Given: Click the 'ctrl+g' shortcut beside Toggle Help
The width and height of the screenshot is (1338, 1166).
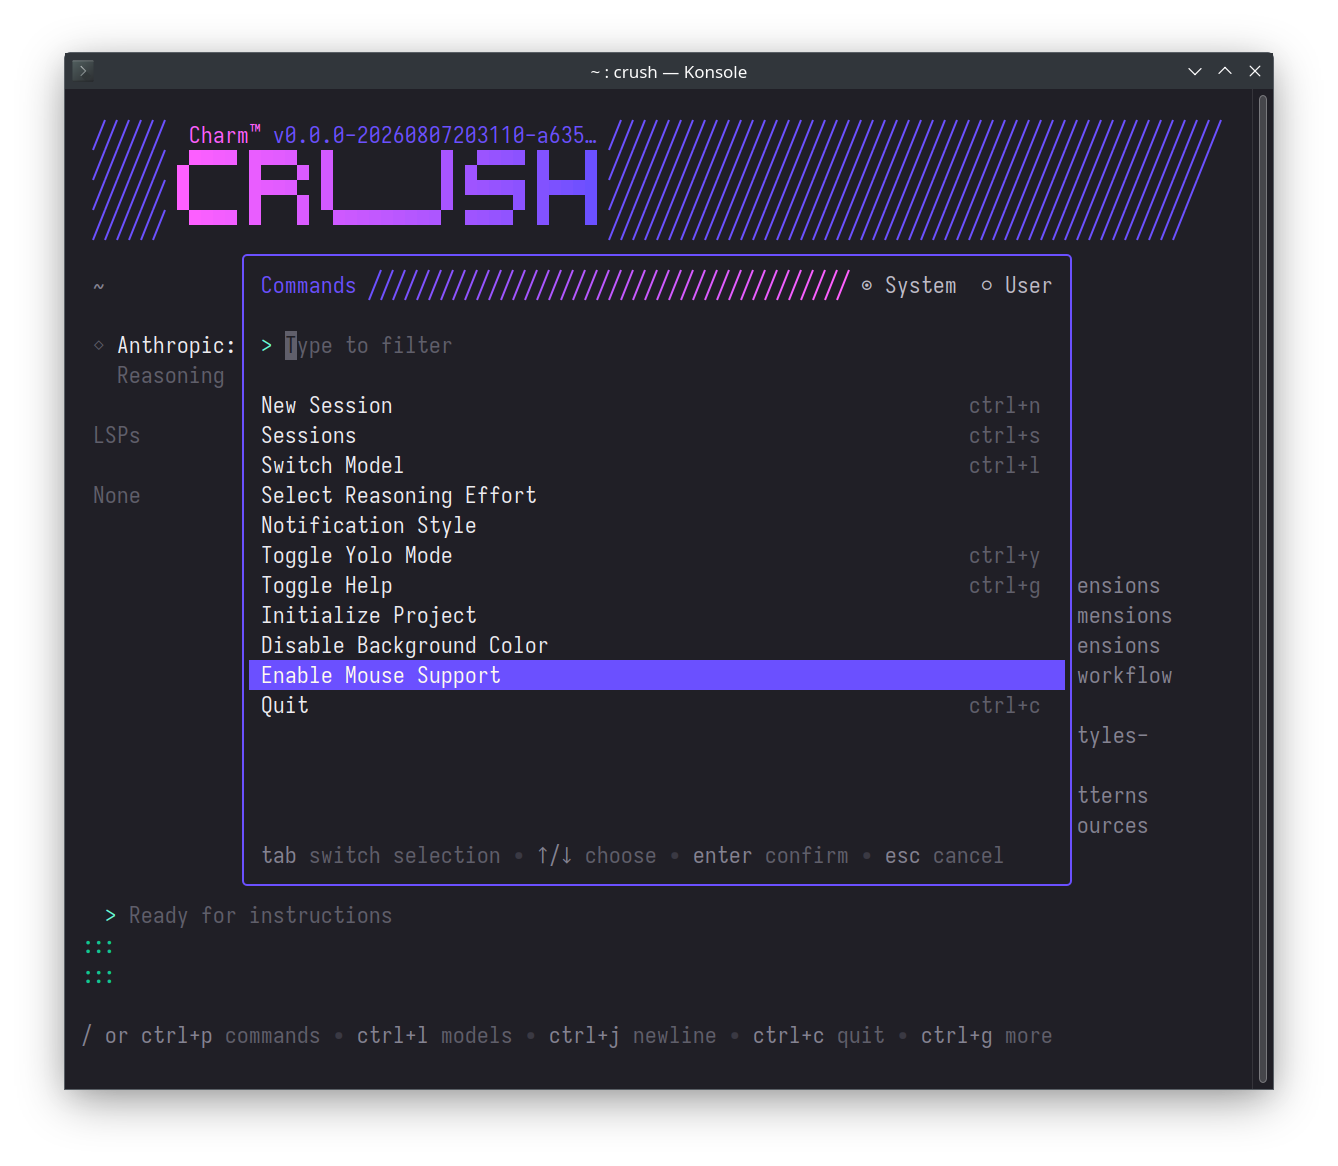Looking at the screenshot, I should pos(1004,586).
